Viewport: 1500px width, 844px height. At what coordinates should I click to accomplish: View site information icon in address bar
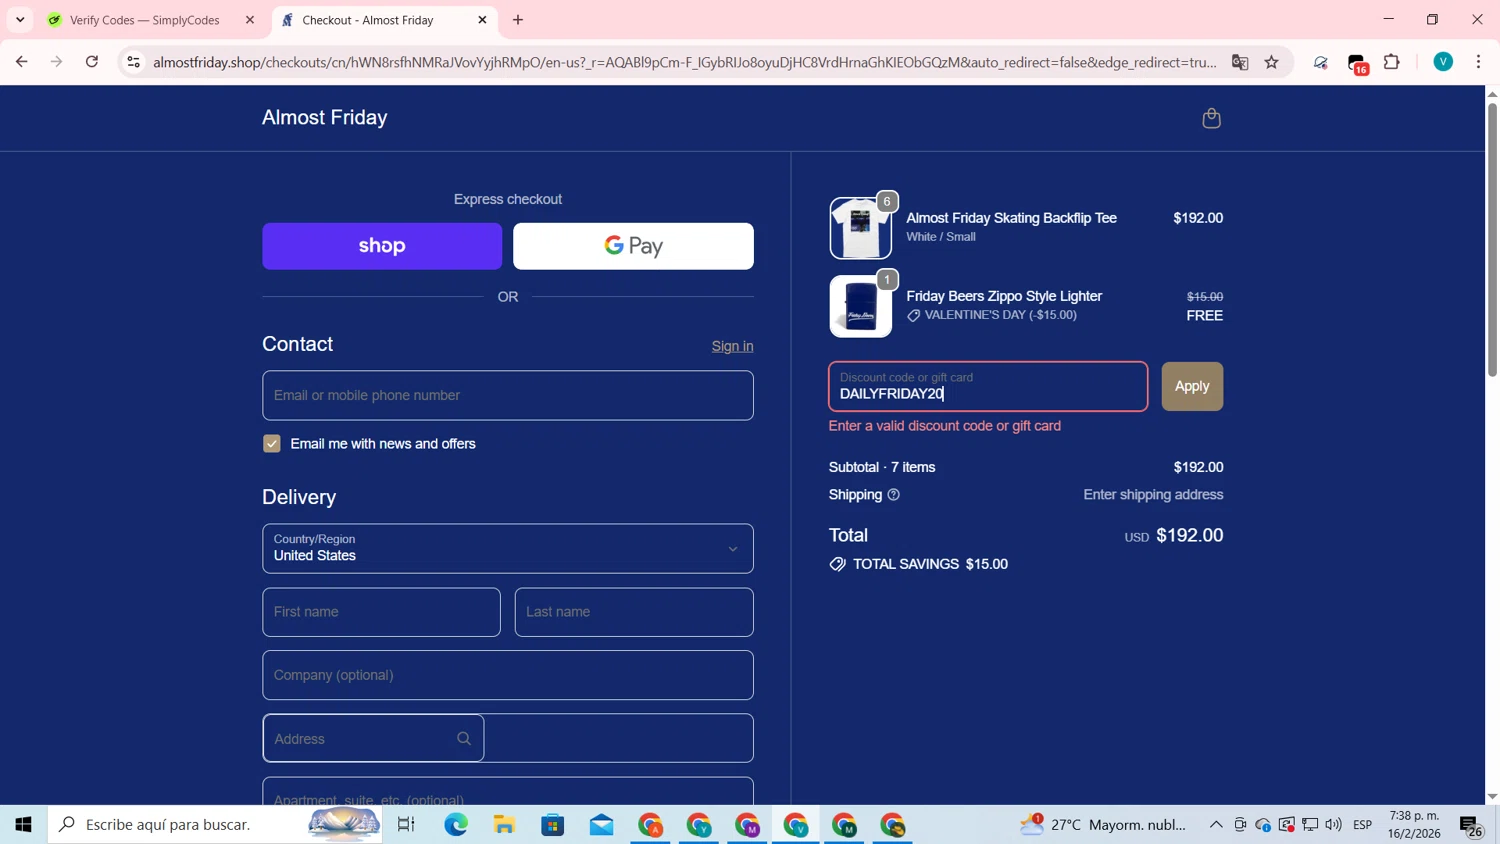point(133,62)
